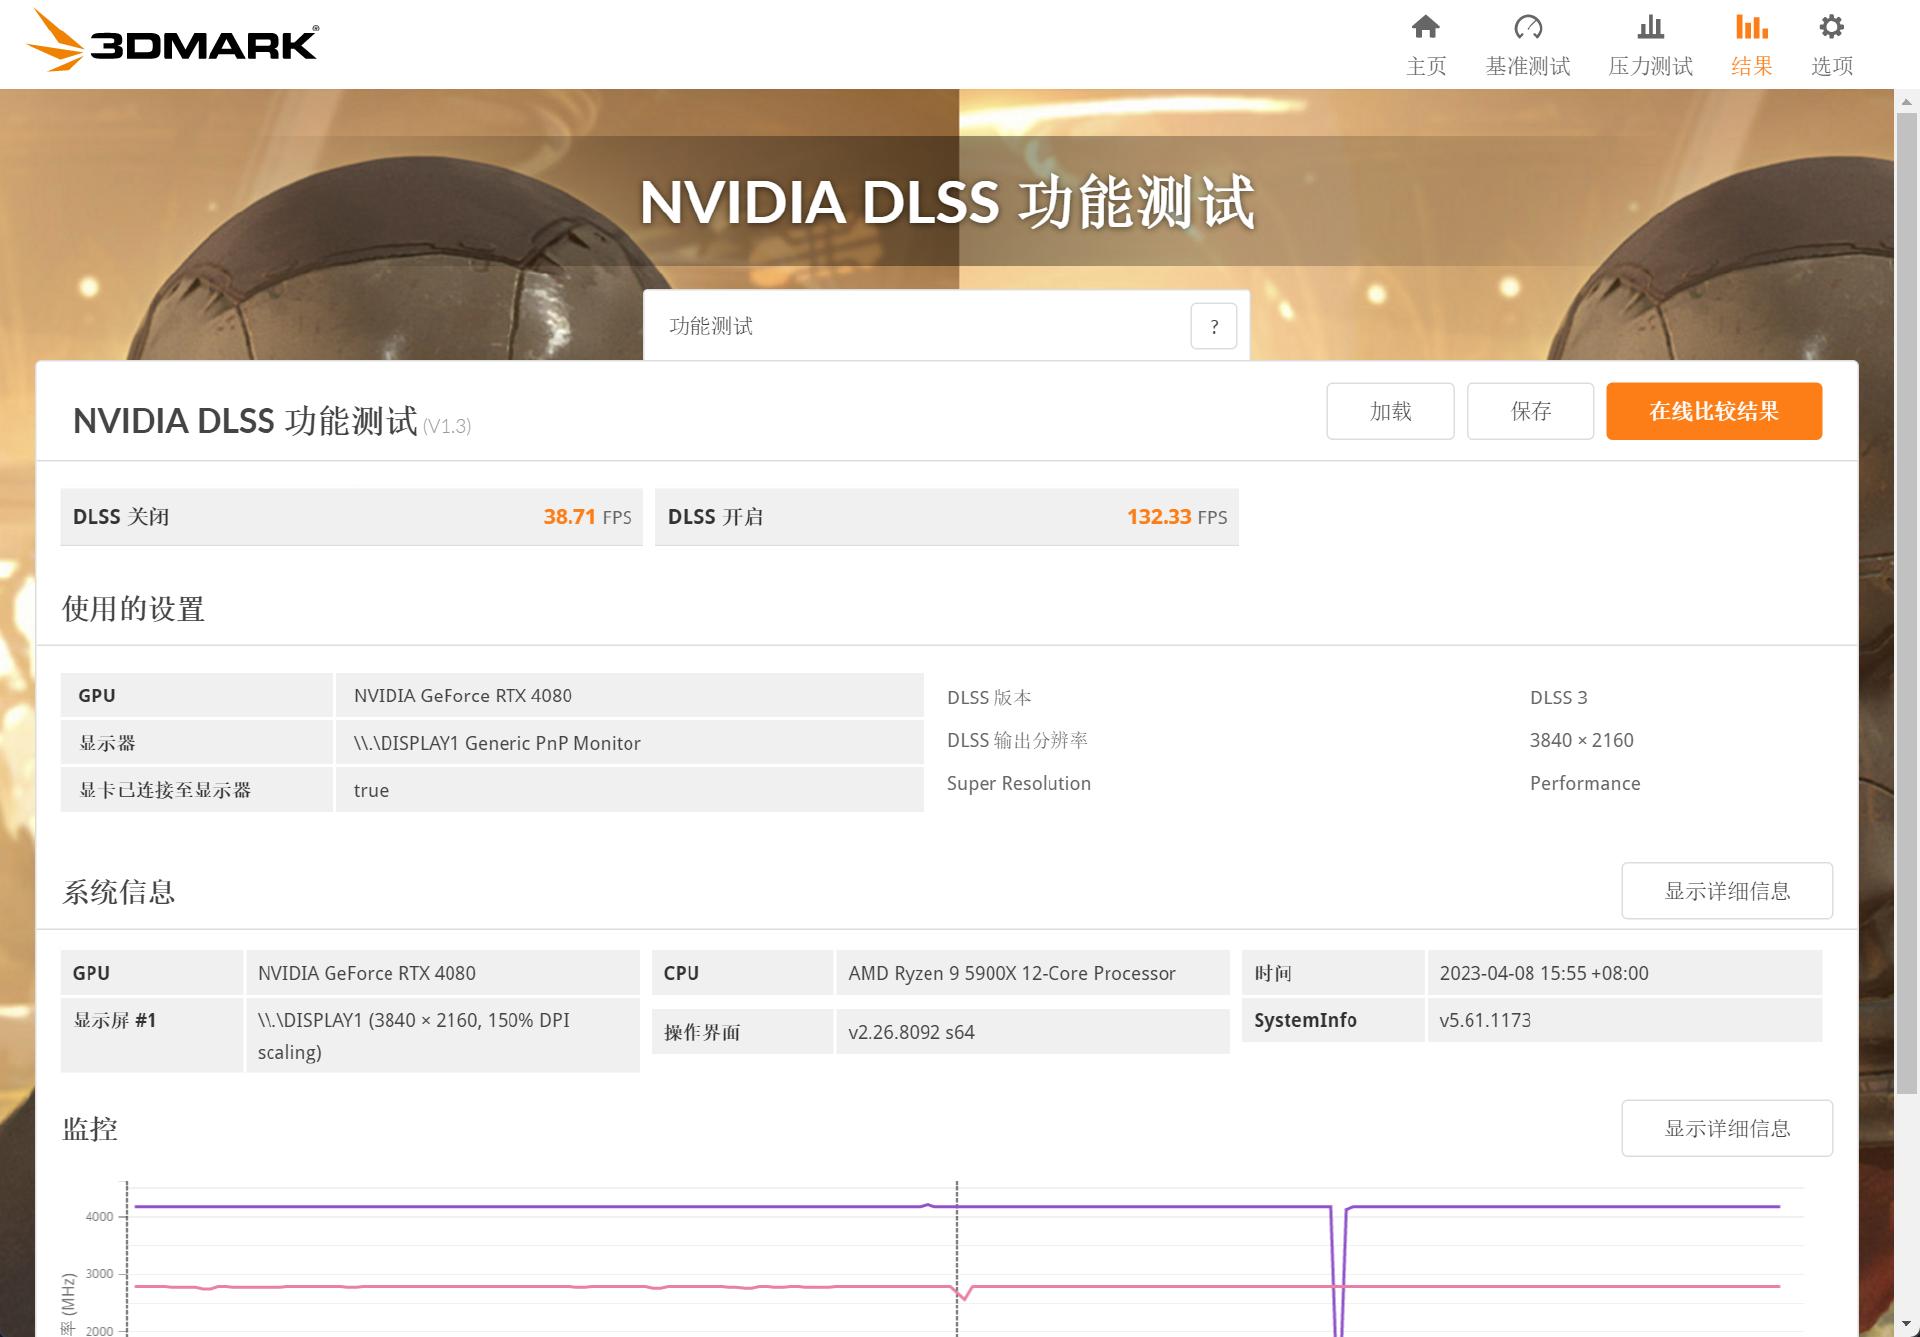Viewport: 1920px width, 1337px height.
Task: Click the 主页 home icon in top navigation
Action: click(1426, 28)
